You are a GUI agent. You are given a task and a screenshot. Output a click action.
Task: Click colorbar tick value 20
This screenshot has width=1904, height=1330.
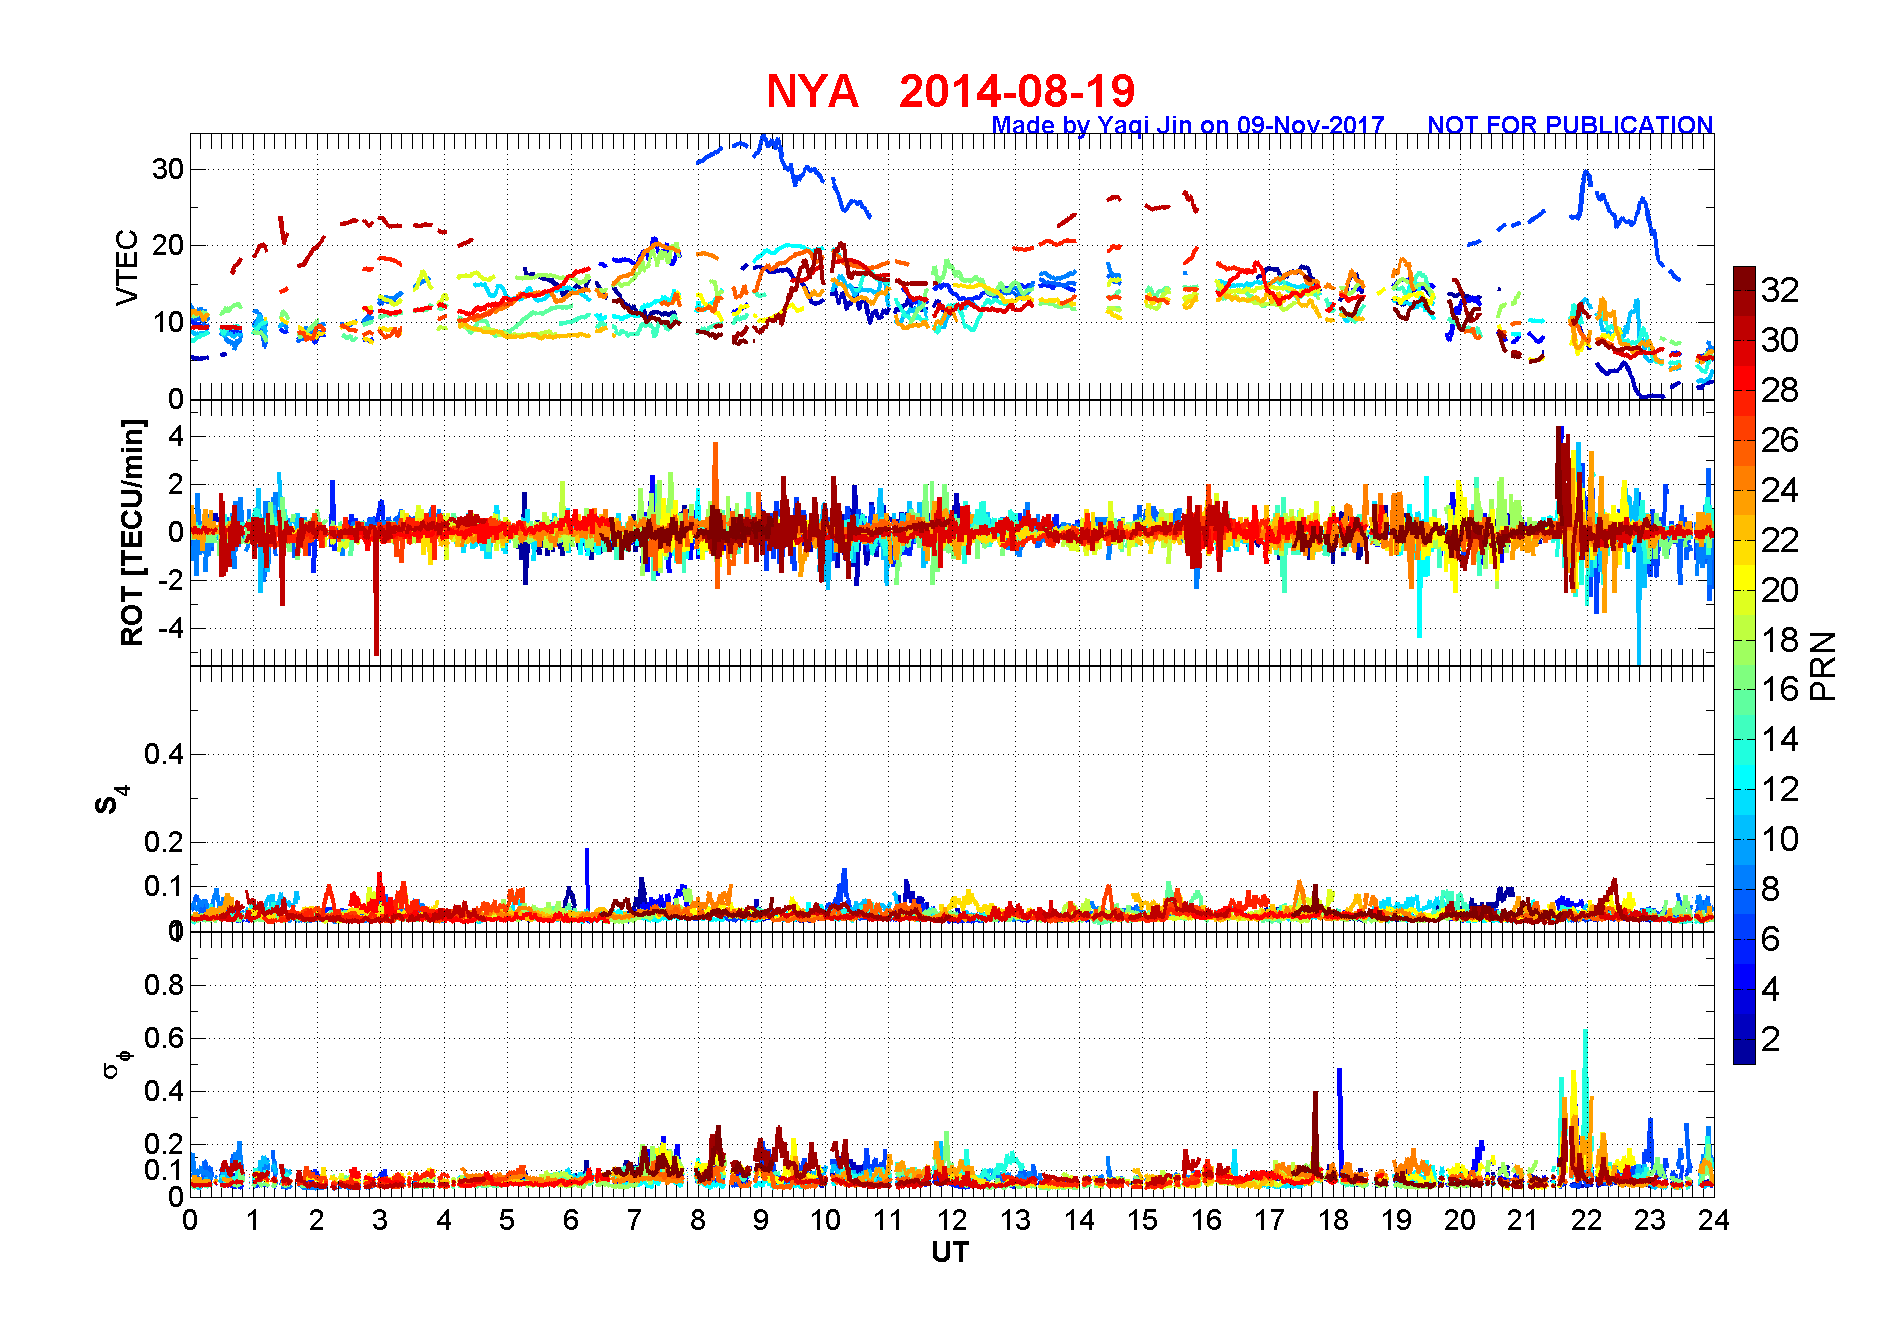tap(1780, 590)
